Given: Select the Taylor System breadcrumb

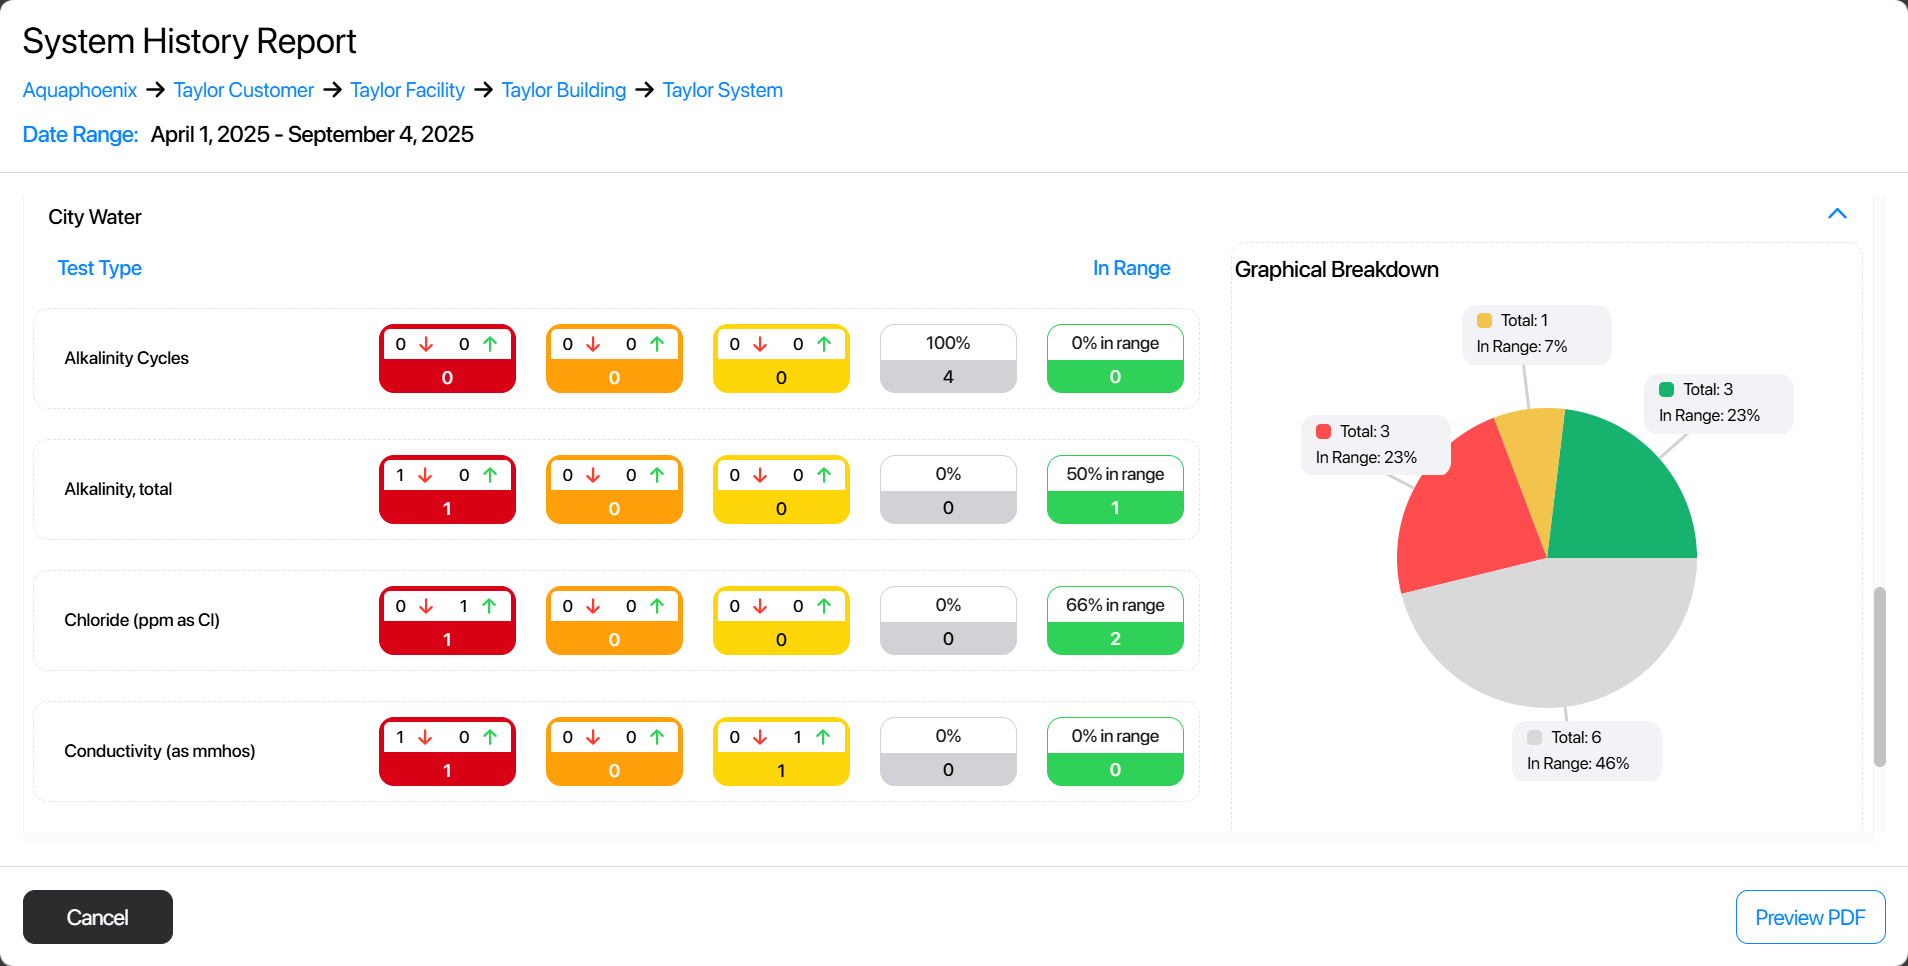Looking at the screenshot, I should (x=722, y=90).
